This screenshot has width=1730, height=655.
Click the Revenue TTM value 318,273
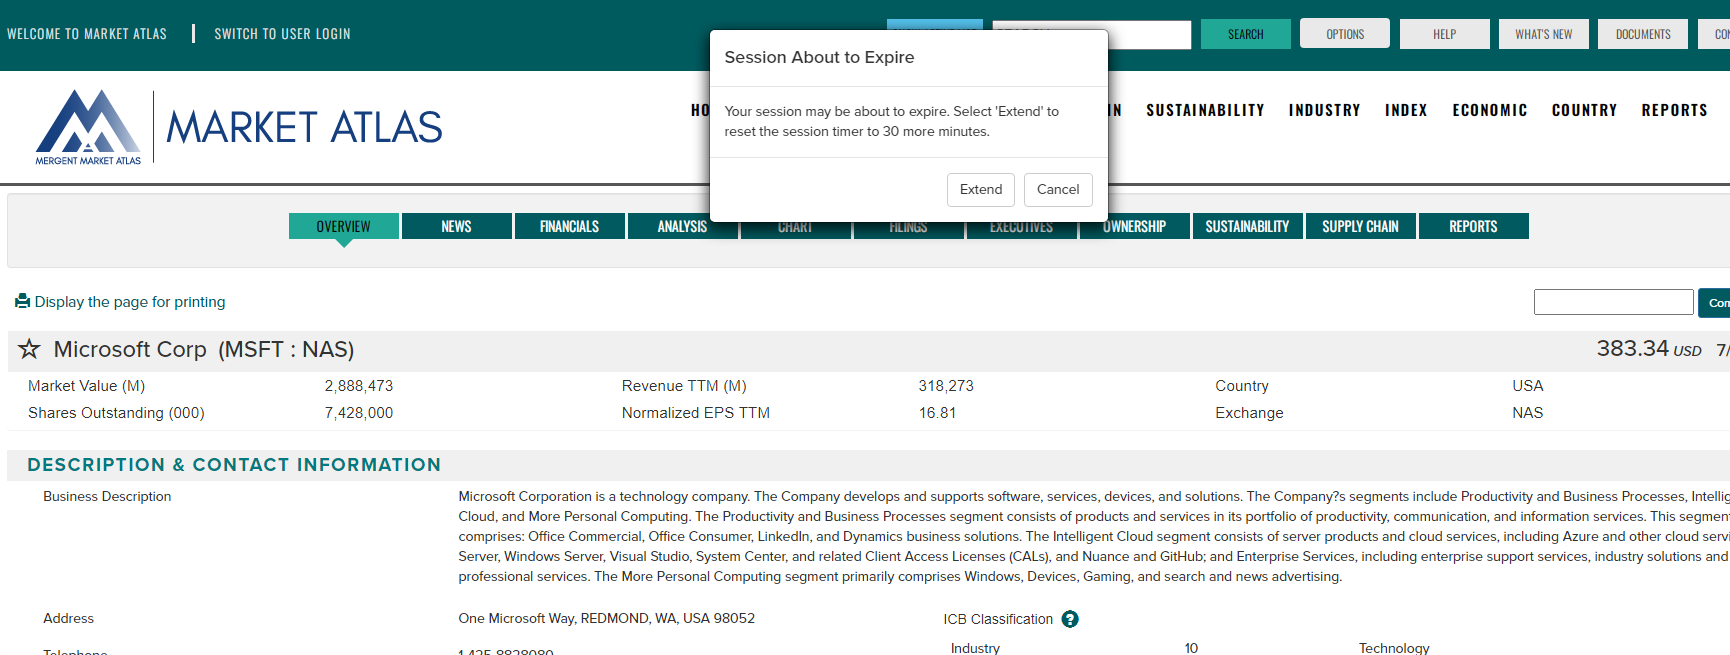click(946, 386)
